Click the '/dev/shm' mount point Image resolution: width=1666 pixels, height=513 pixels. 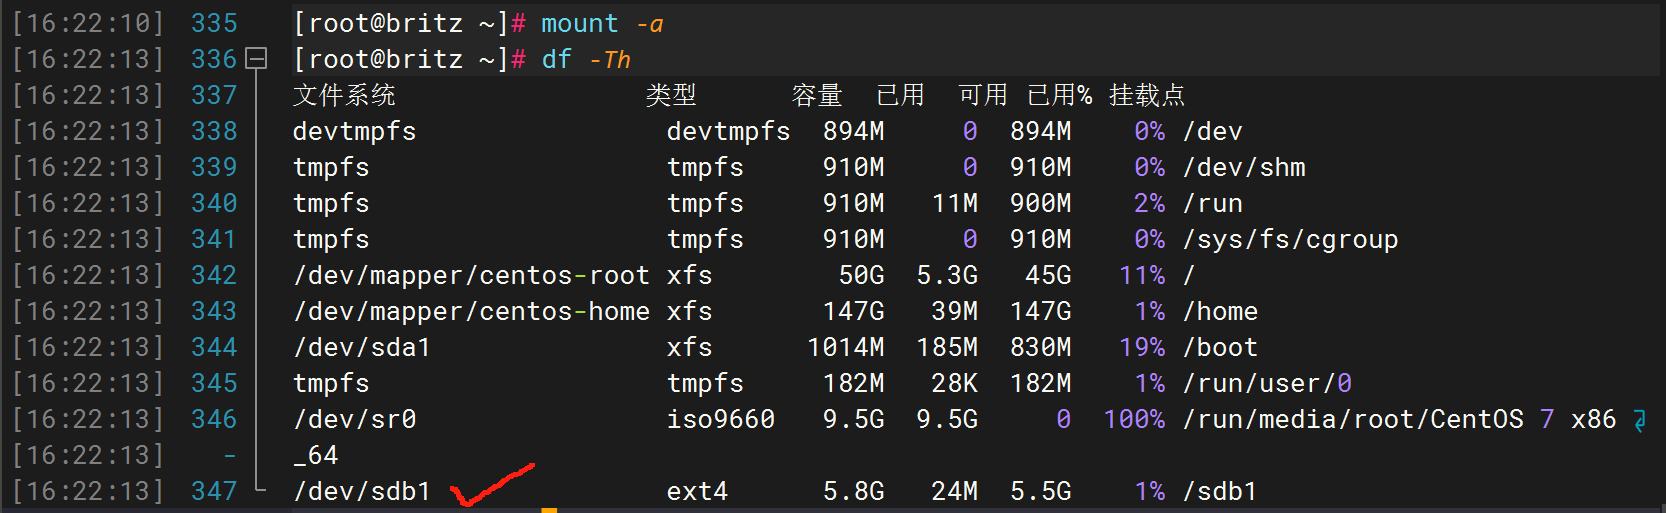(1244, 167)
